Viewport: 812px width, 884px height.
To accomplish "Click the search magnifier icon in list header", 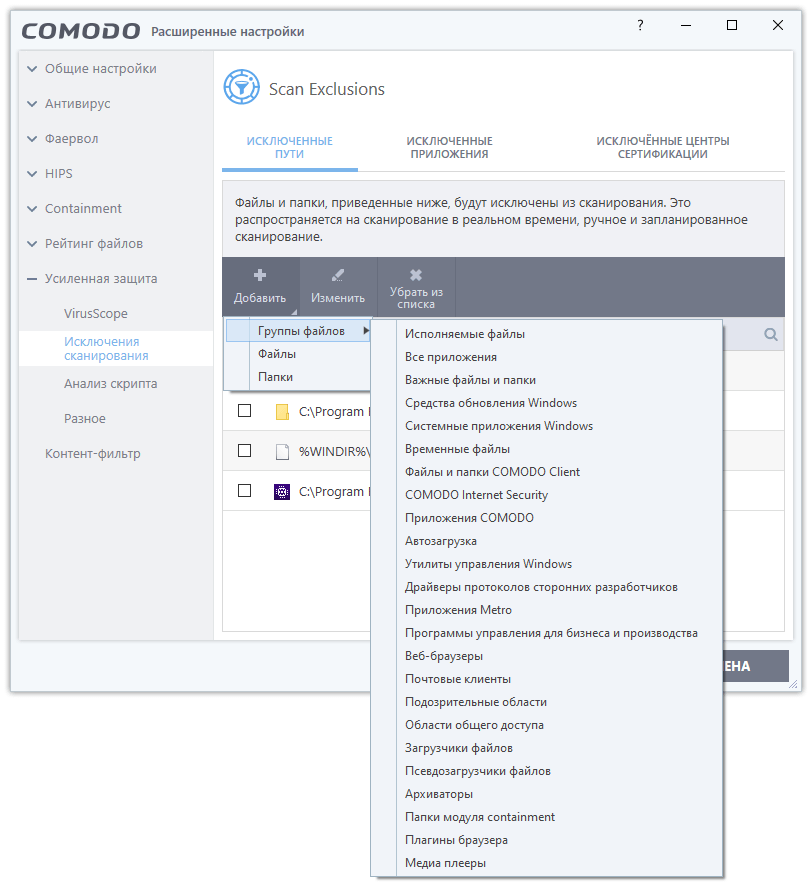I will [x=771, y=335].
